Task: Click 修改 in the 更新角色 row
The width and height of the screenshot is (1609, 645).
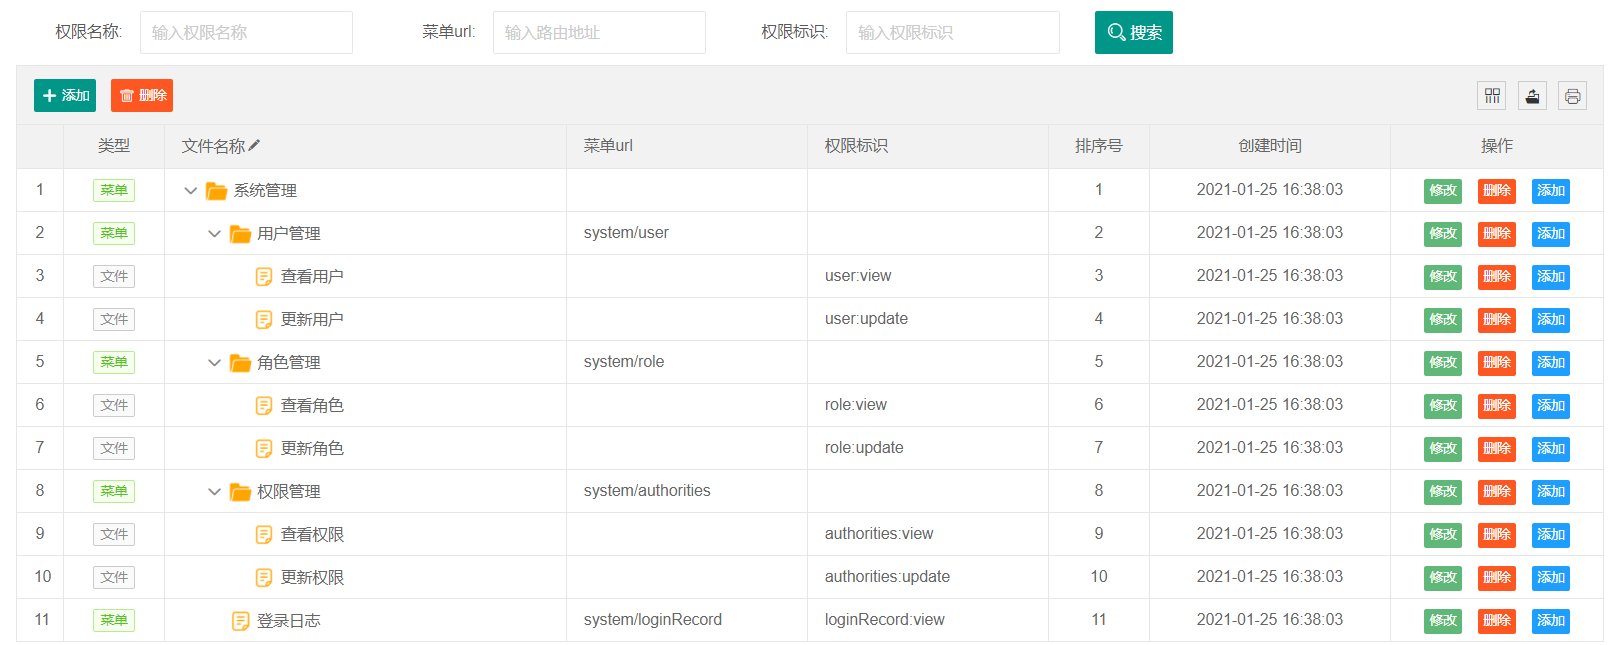Action: tap(1442, 449)
